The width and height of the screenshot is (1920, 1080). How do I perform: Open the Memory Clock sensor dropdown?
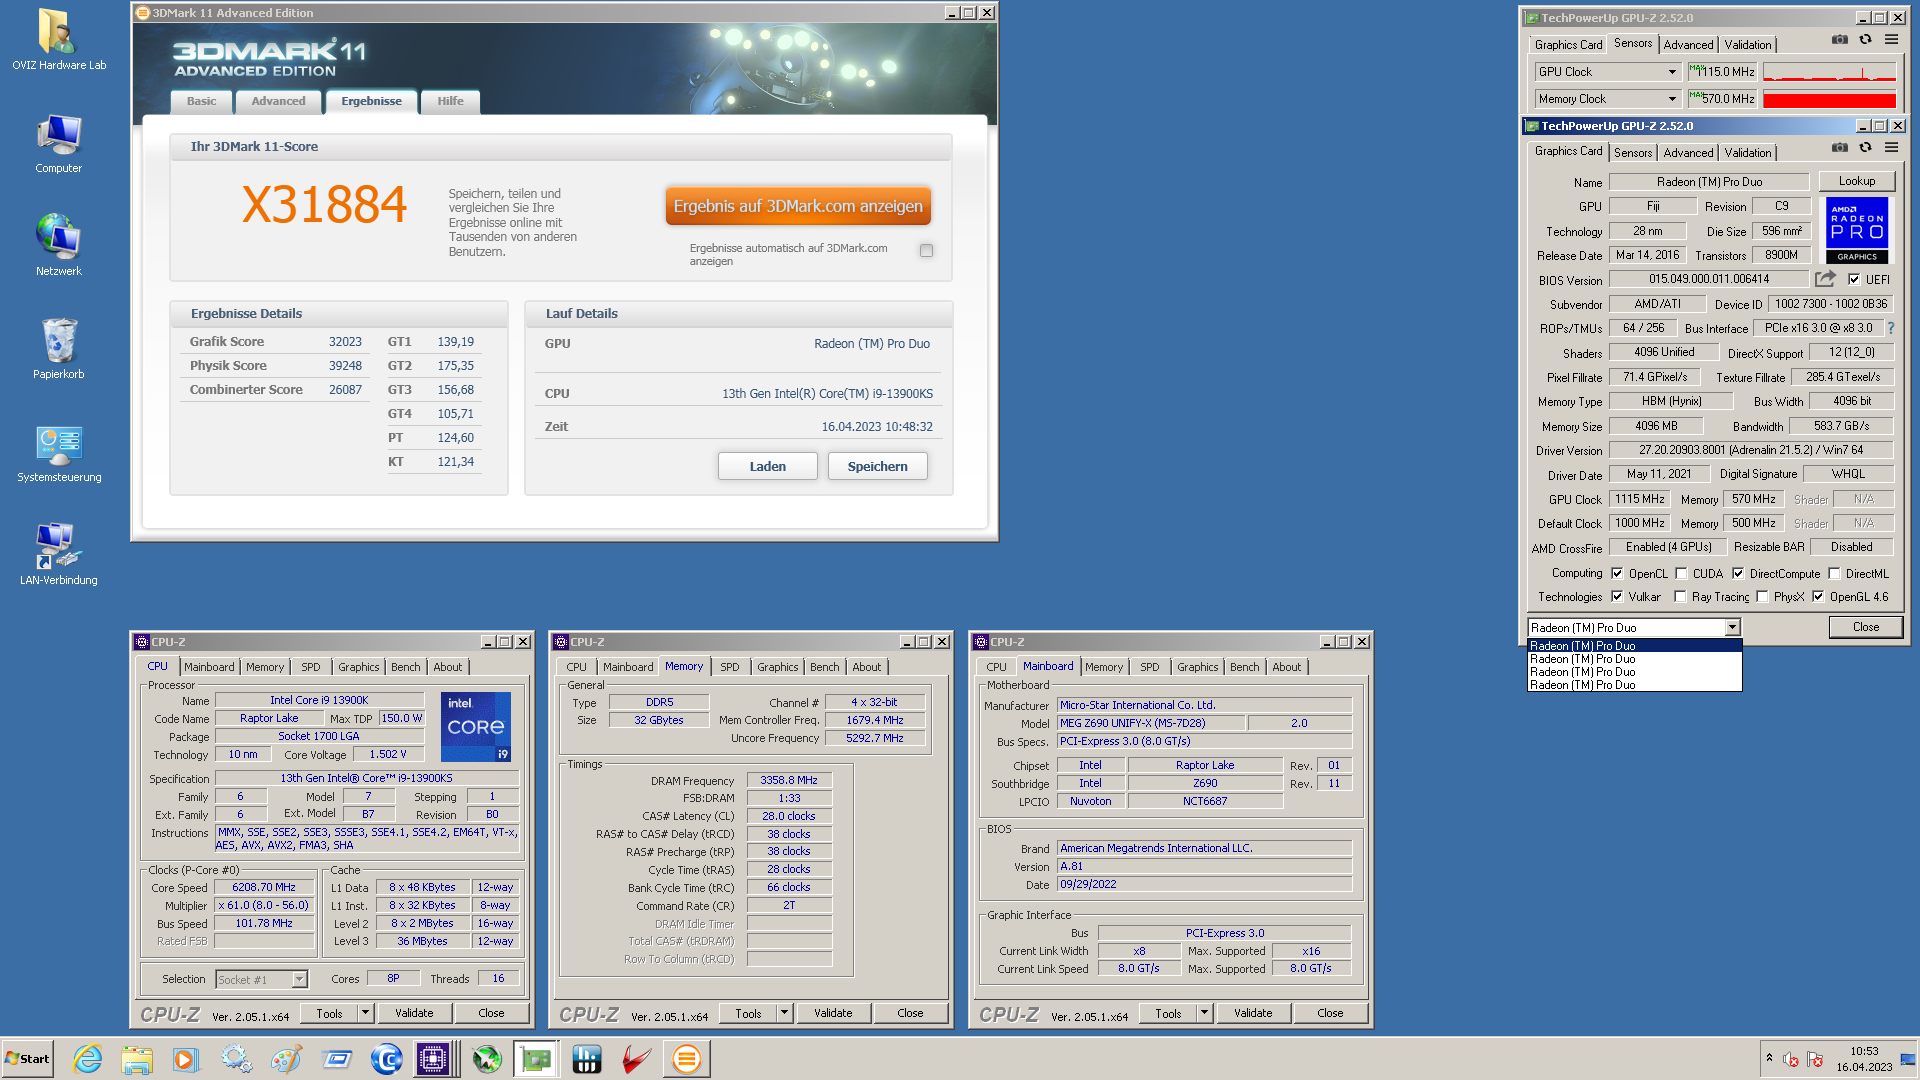click(x=1672, y=99)
